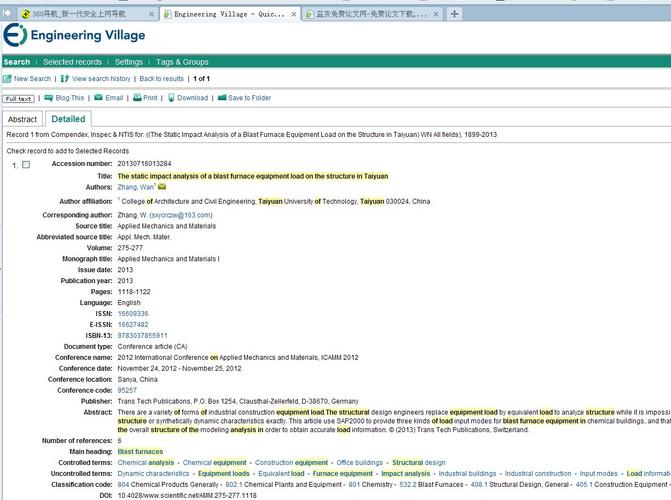Click the accession number 20130716013284
This screenshot has height=500, width=671.
[x=144, y=164]
